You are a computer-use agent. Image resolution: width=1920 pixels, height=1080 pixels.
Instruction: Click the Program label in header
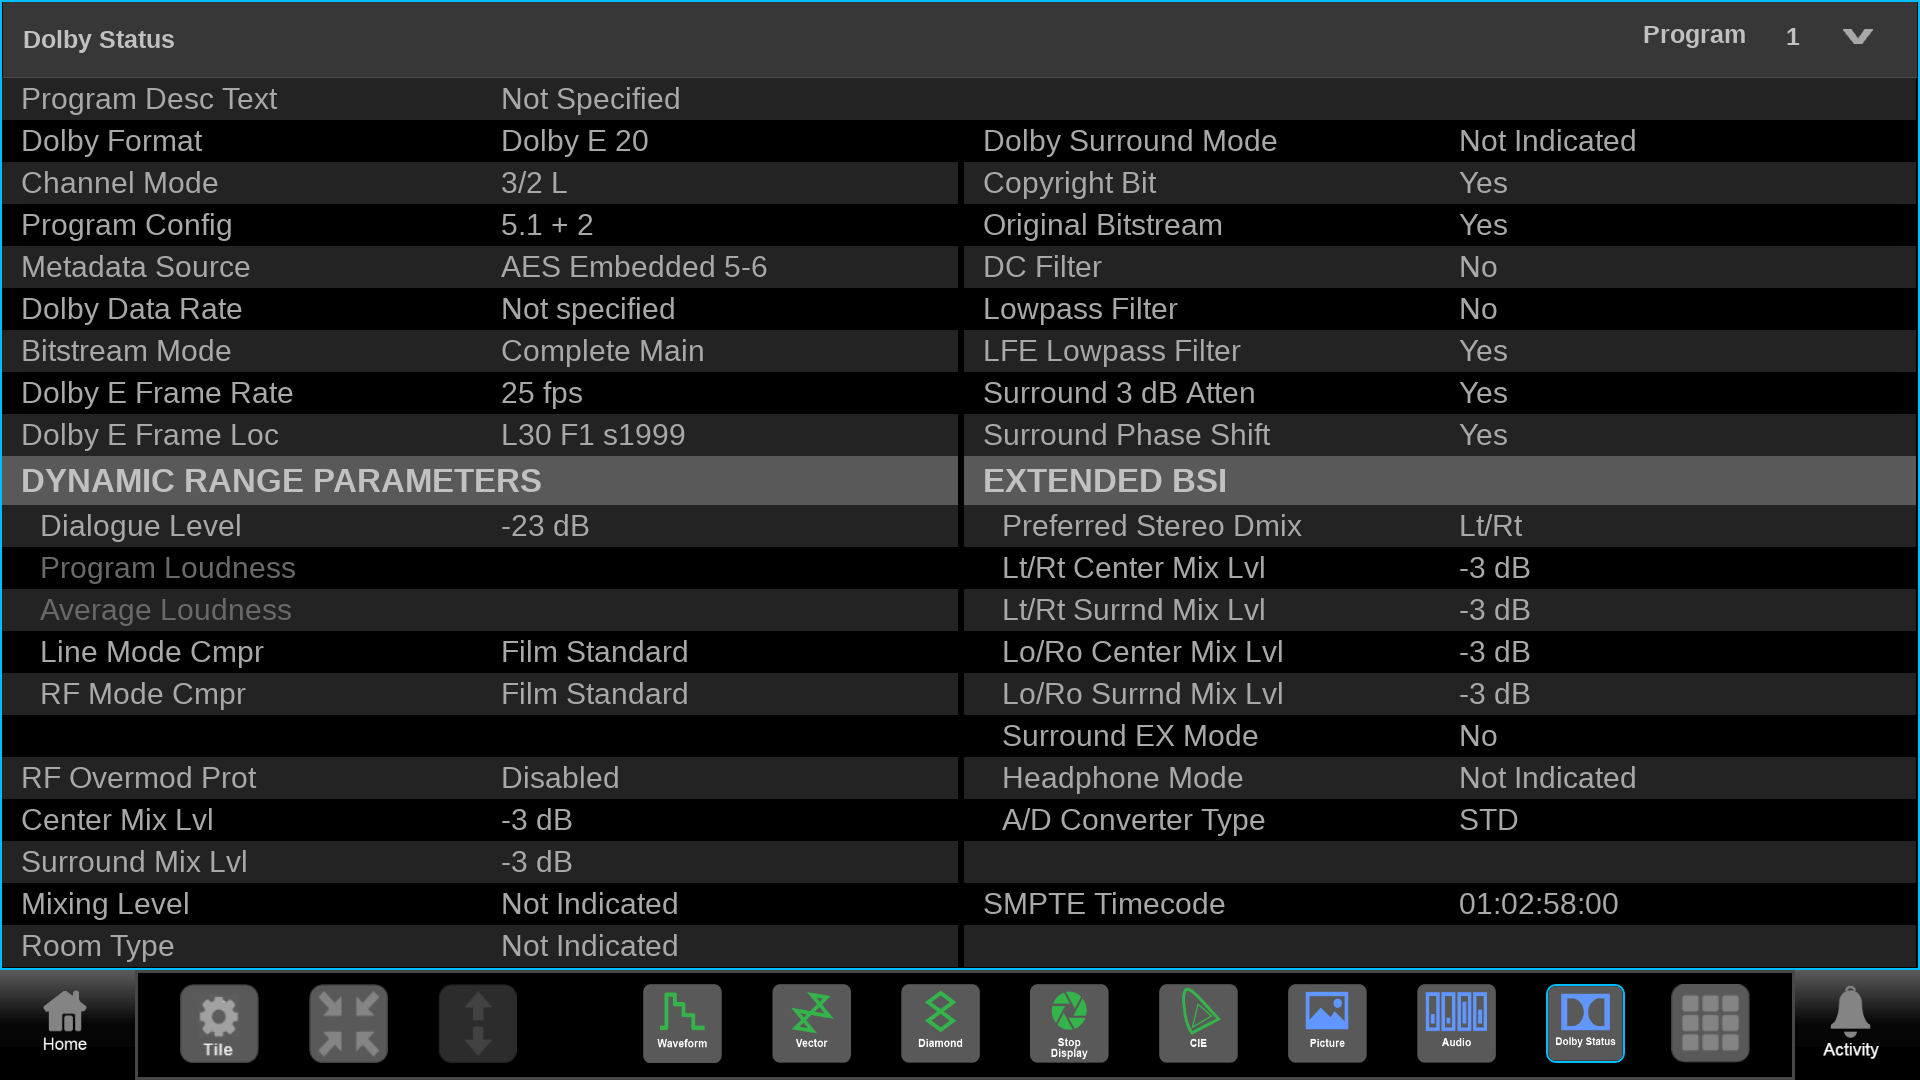[1693, 35]
